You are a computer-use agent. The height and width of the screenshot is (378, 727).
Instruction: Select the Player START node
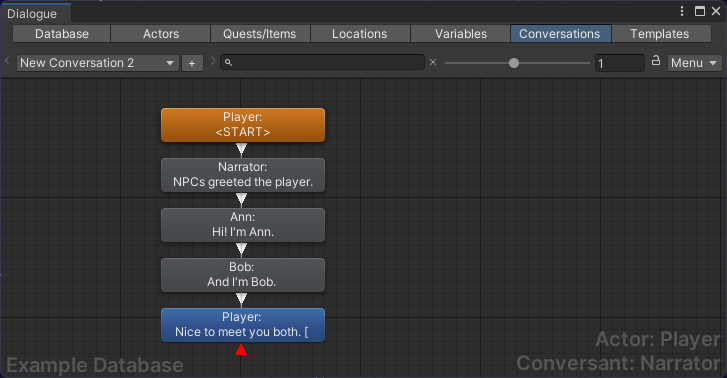click(242, 125)
